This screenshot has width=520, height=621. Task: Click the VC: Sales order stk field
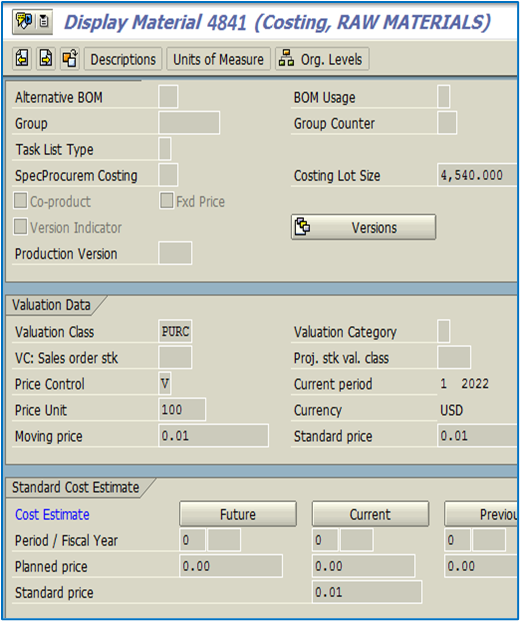pos(175,357)
